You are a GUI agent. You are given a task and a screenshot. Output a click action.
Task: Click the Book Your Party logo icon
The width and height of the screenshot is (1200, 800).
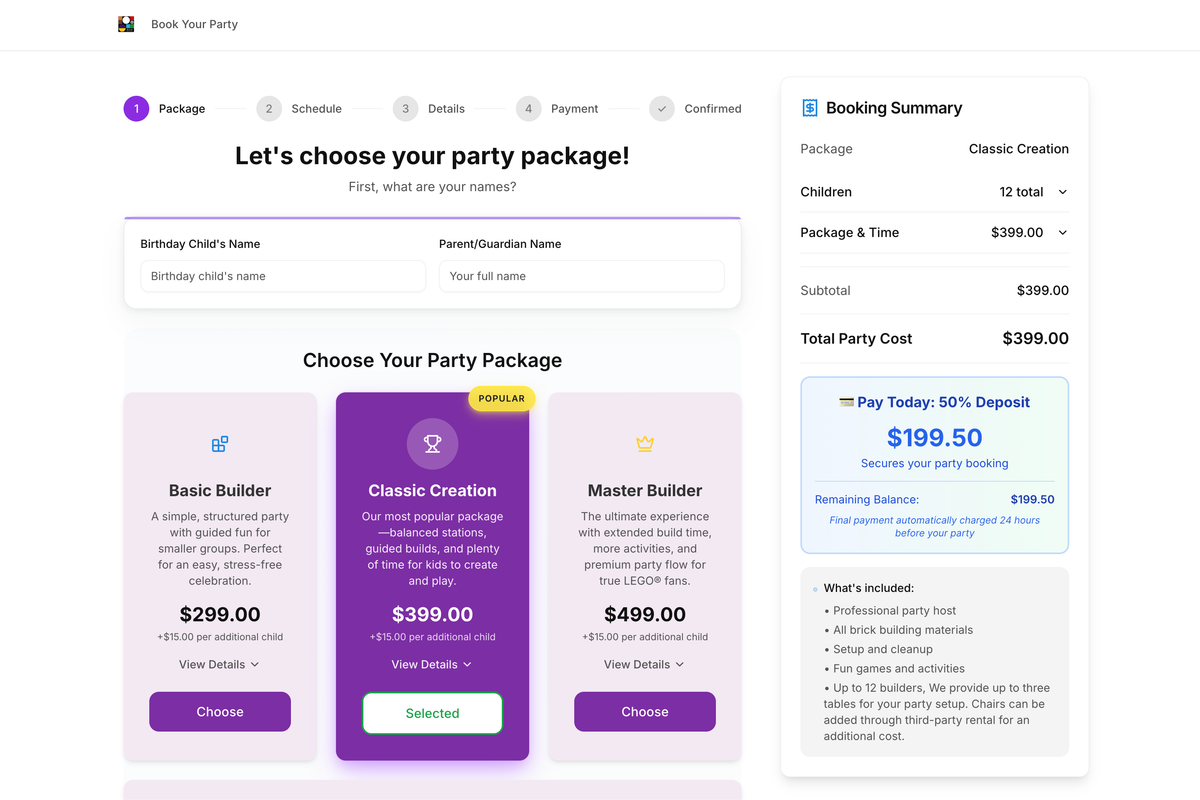click(x=126, y=23)
